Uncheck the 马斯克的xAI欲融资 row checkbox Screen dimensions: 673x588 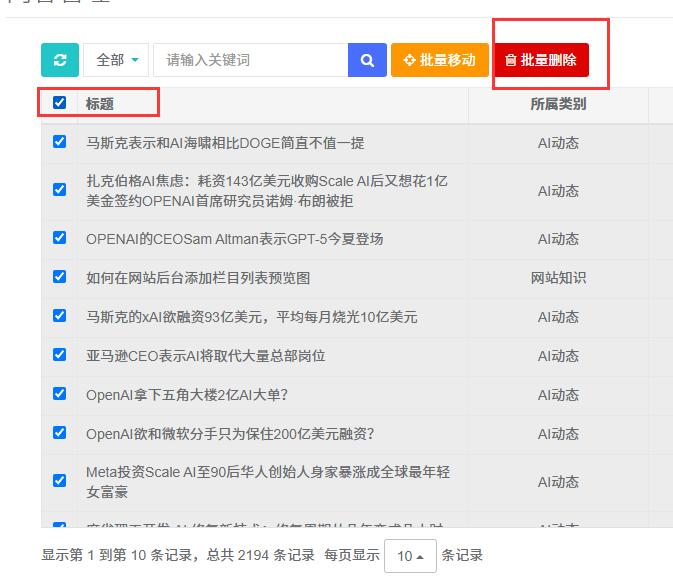[60, 316]
